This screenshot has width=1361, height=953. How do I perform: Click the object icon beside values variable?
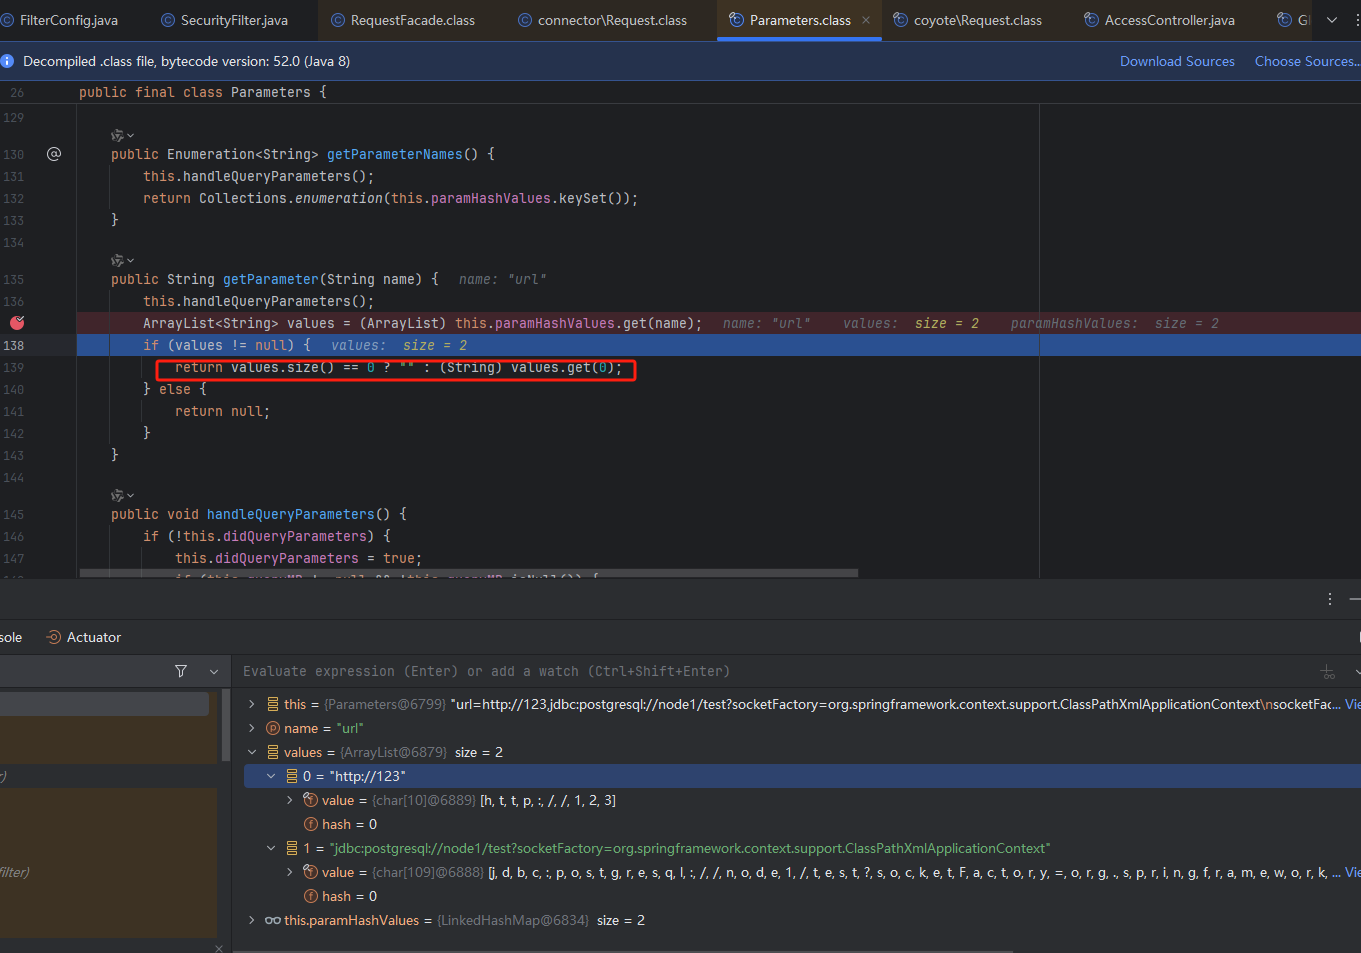[272, 752]
